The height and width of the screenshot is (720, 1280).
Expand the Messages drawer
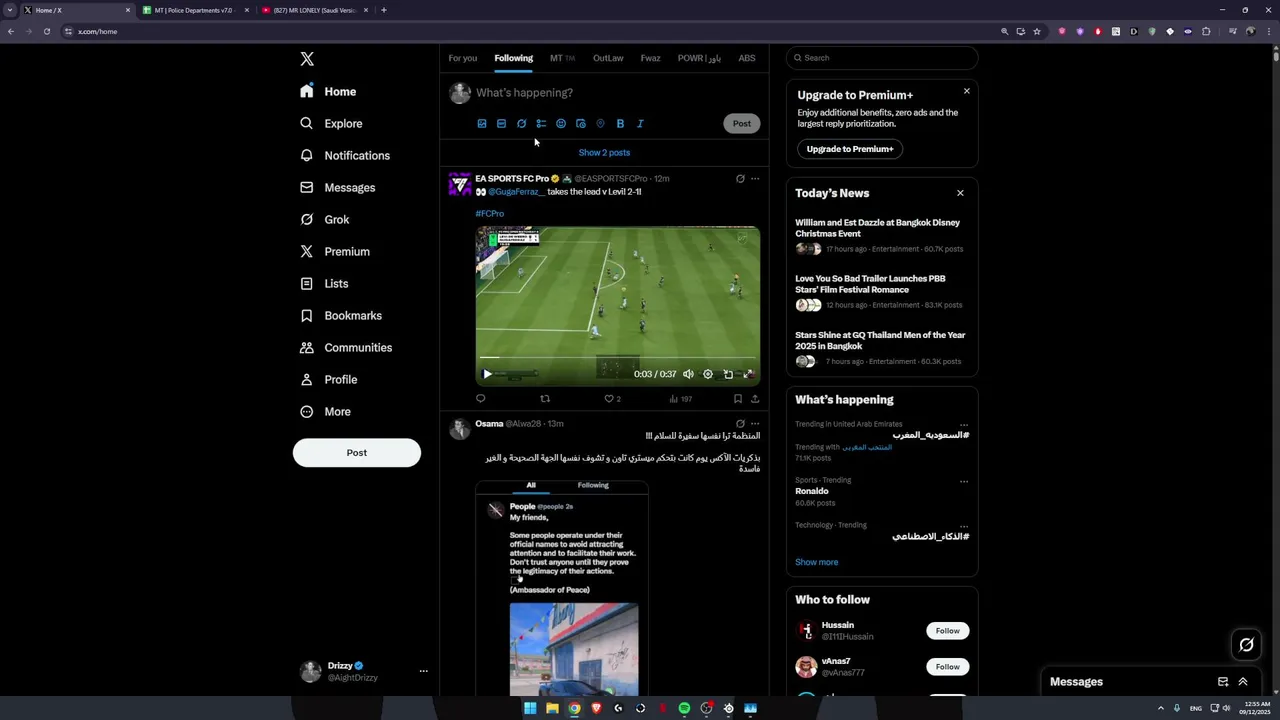(x=1243, y=682)
